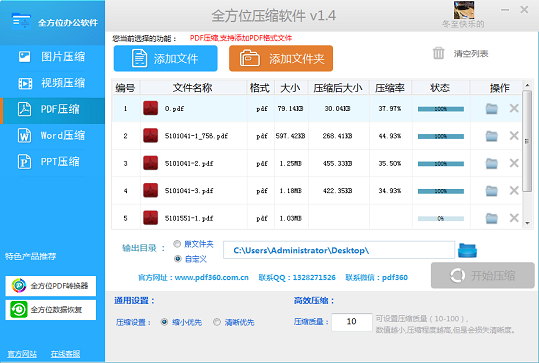Remove 0.pdf from the list

[x=514, y=109]
